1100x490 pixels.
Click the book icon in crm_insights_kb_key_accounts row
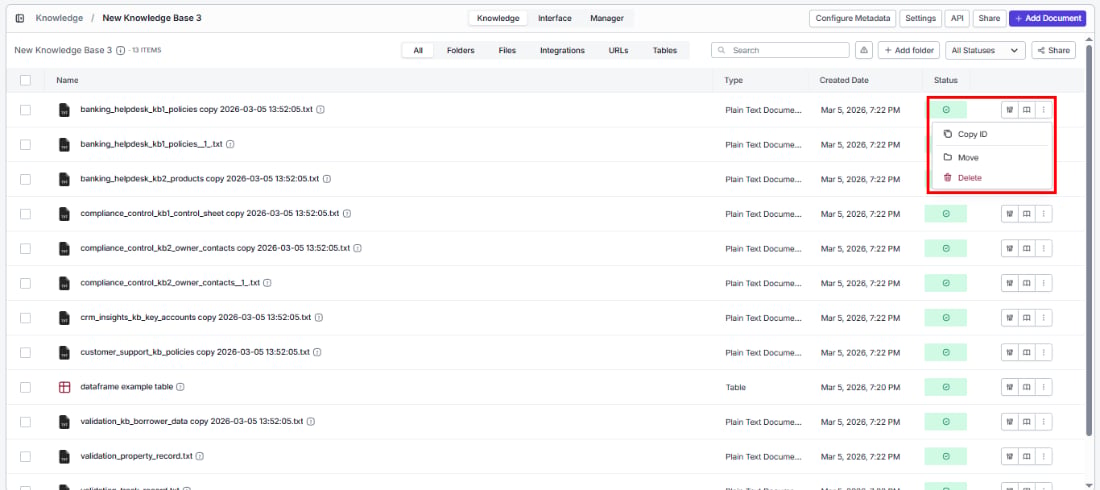point(1026,317)
